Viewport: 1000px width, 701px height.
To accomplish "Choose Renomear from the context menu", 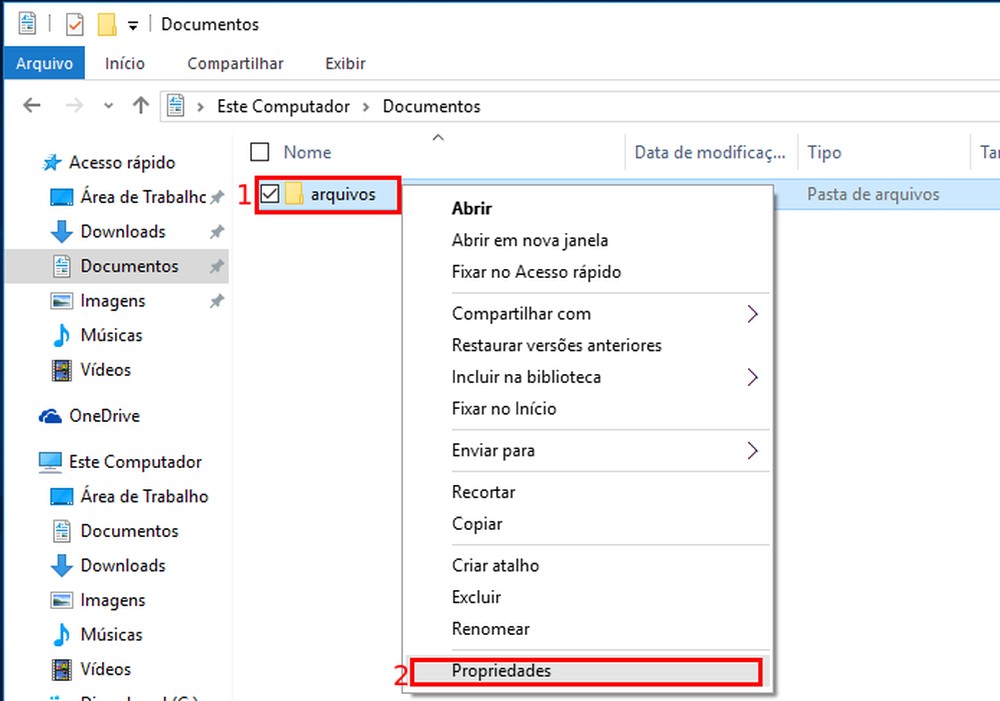I will coord(491,628).
